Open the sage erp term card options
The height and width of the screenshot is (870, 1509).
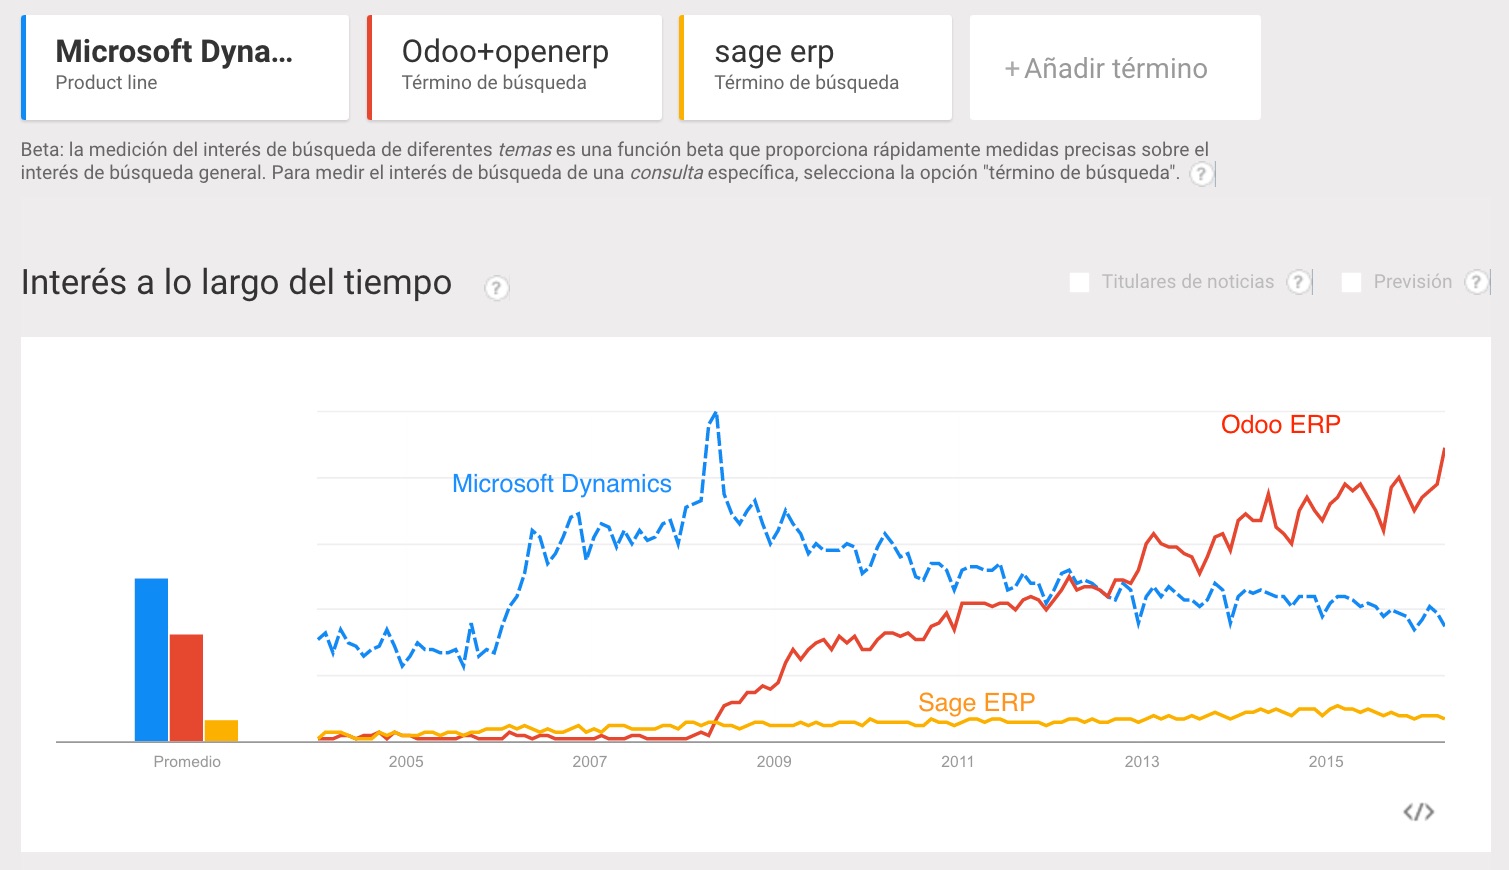coord(815,66)
